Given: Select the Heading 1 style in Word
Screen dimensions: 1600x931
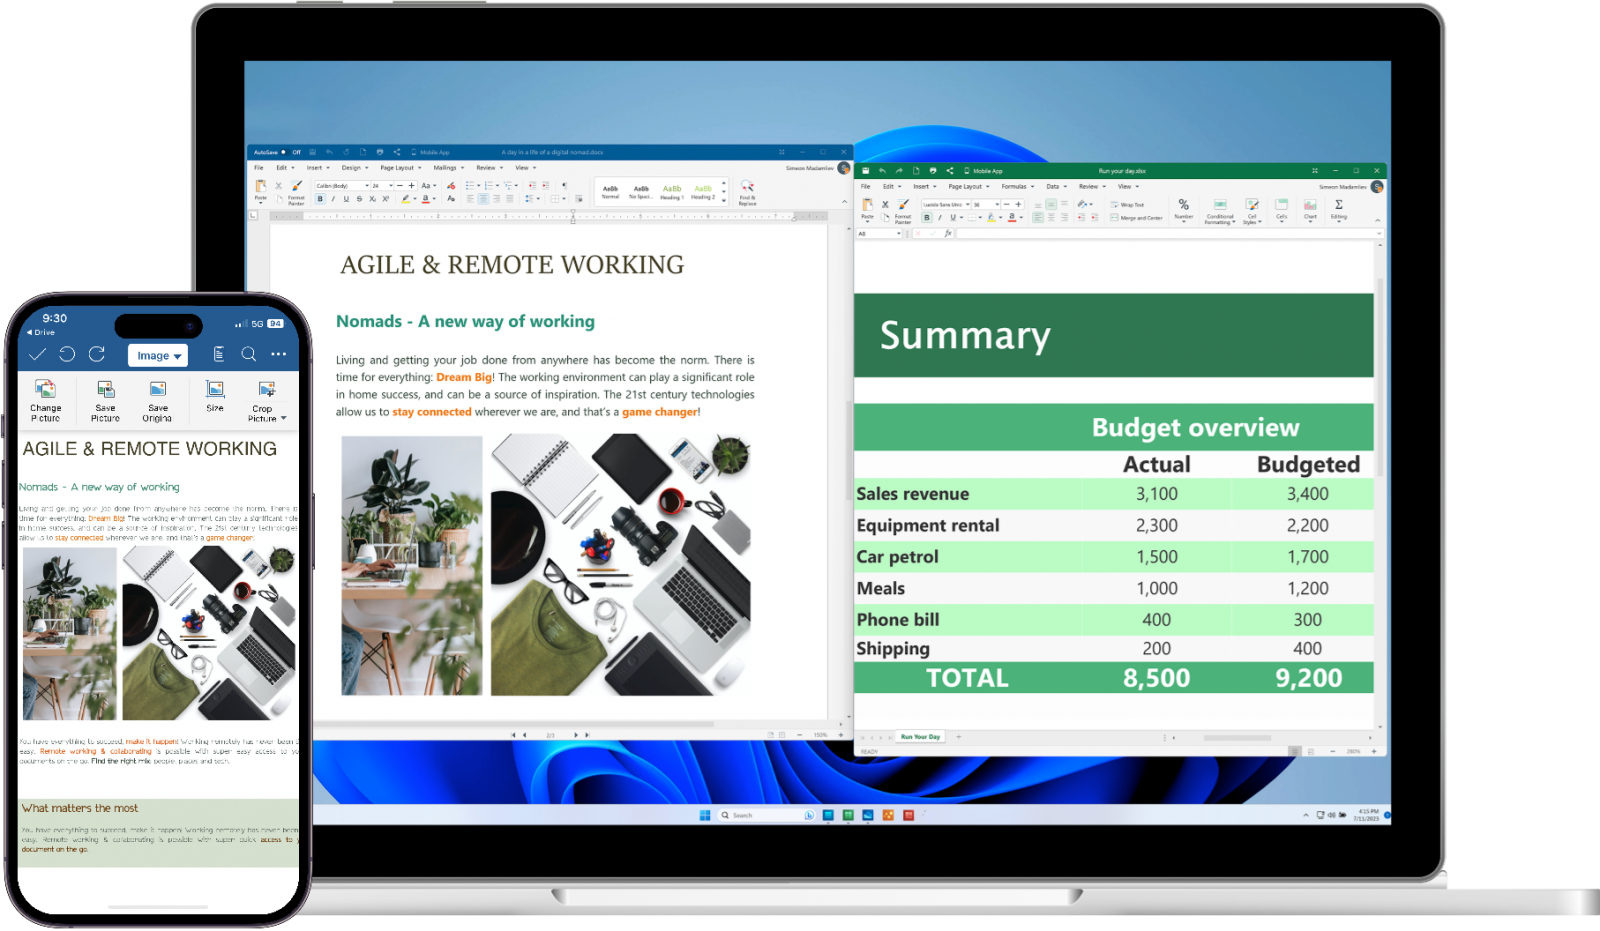Looking at the screenshot, I should tap(672, 192).
